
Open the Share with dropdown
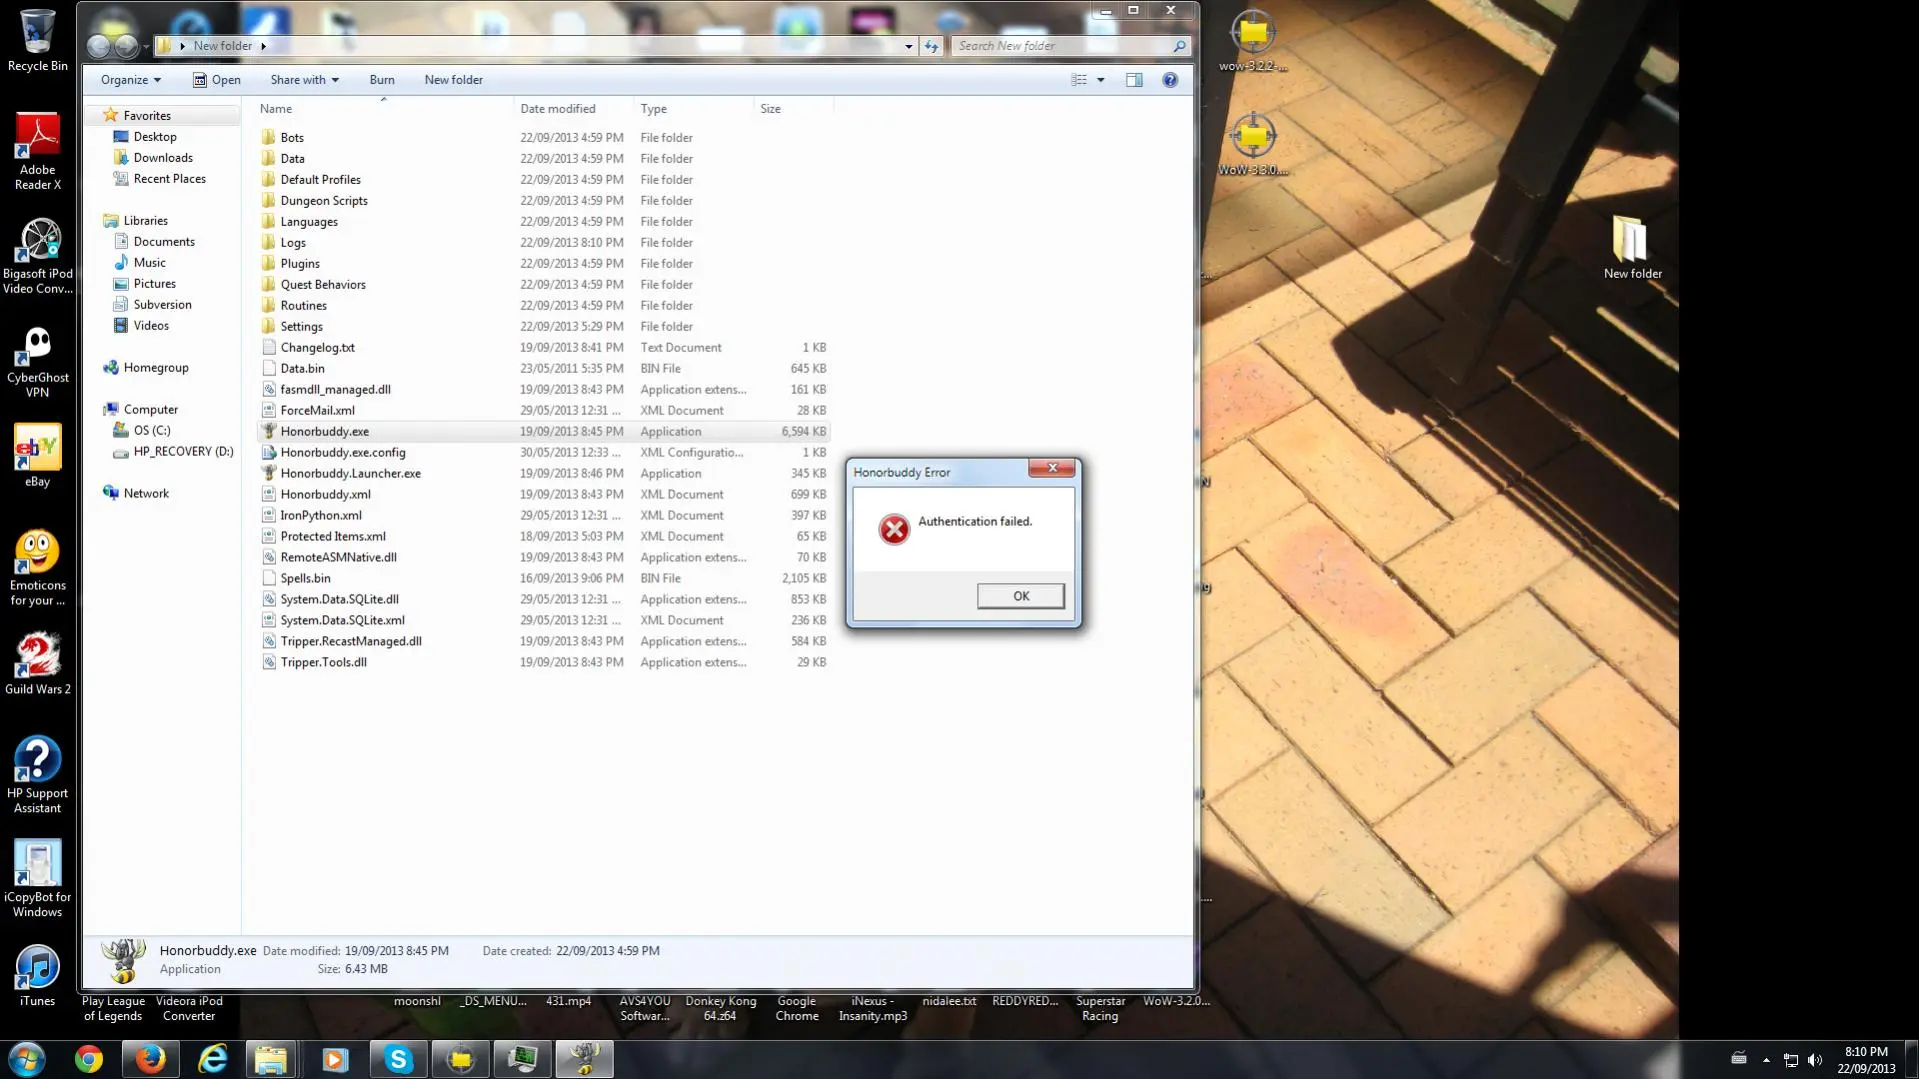coord(305,80)
